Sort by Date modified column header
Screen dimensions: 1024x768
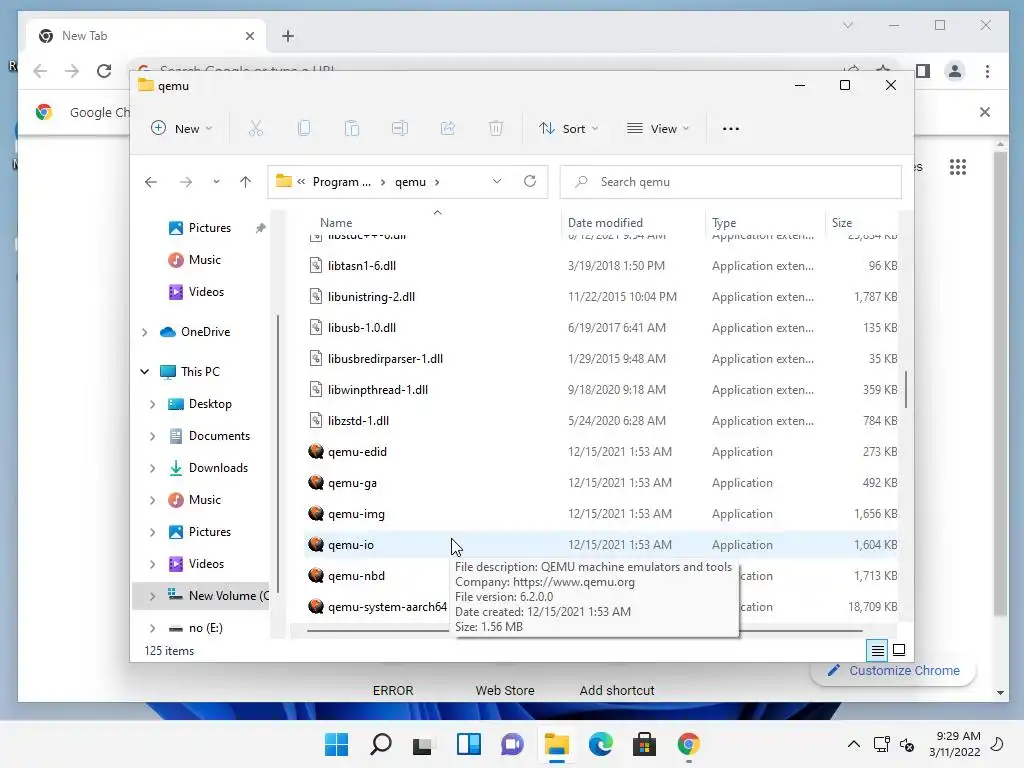(x=605, y=223)
